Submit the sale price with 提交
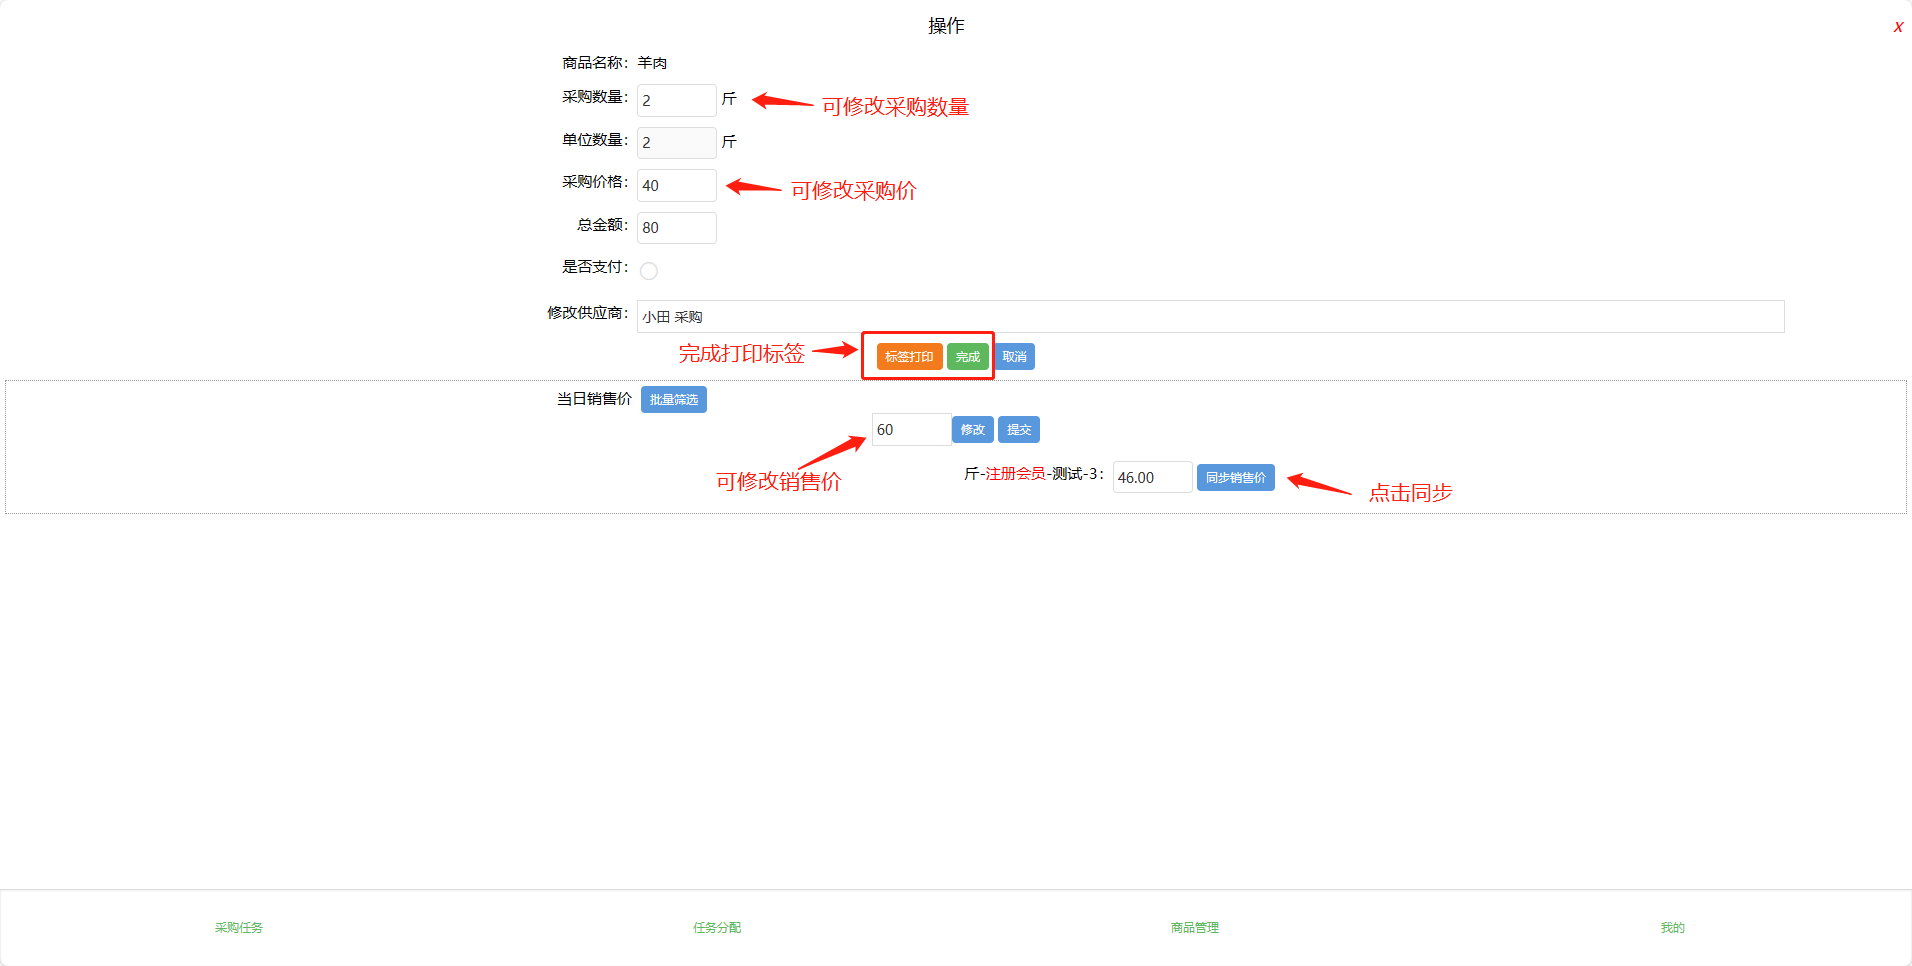Screen dimensions: 1912x966 (x=1018, y=430)
